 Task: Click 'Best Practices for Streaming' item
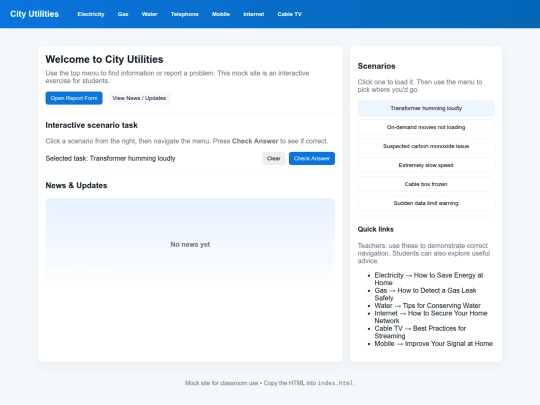tap(420, 332)
